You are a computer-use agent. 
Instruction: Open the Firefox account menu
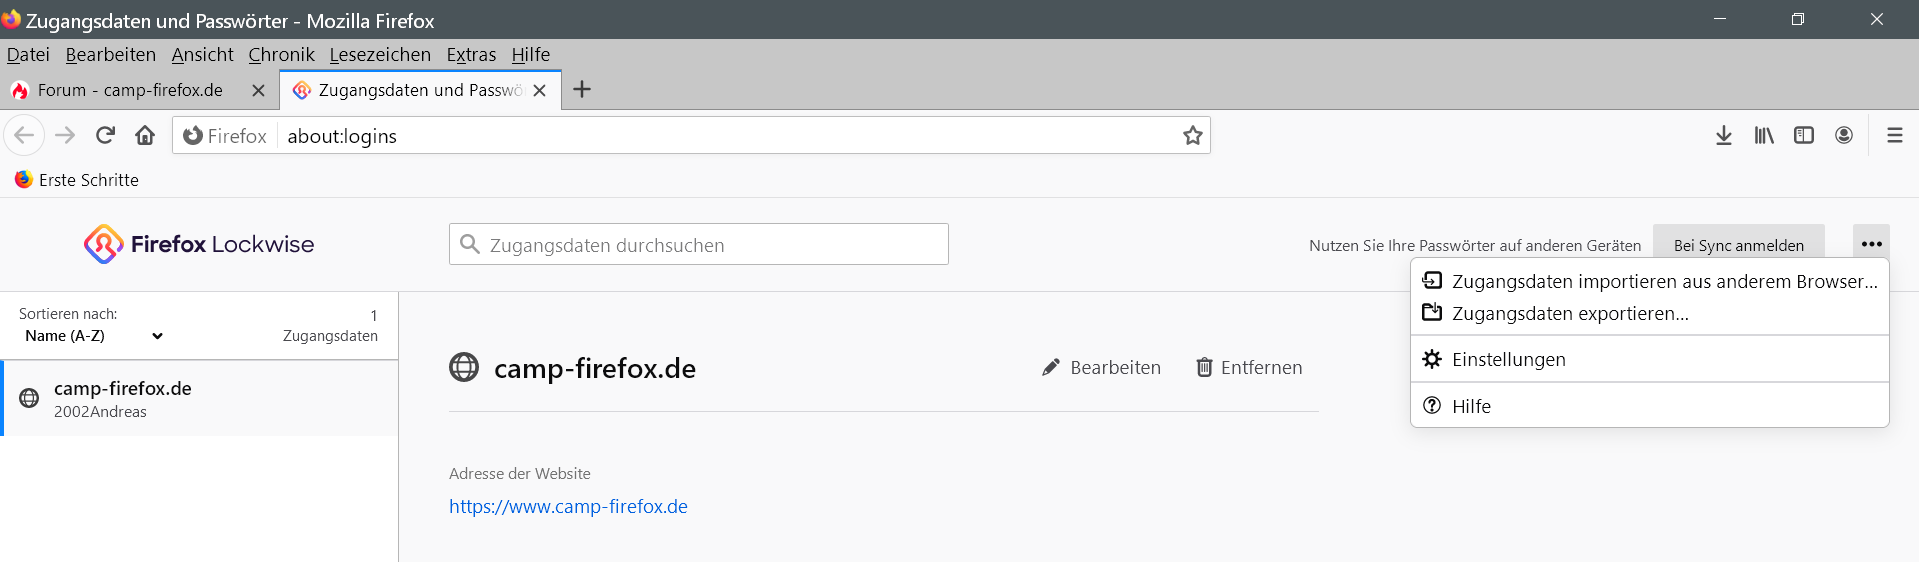pos(1843,135)
